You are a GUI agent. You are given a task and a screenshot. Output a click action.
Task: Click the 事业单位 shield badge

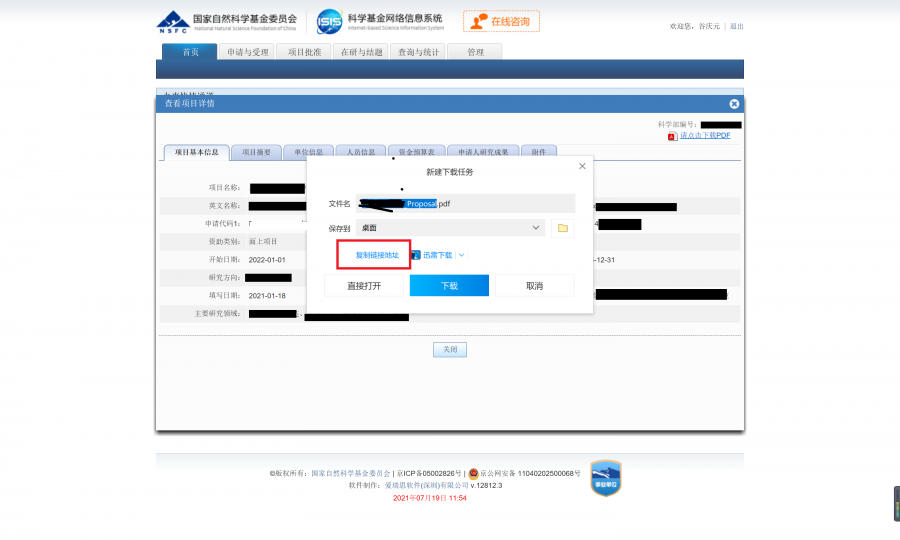click(606, 477)
